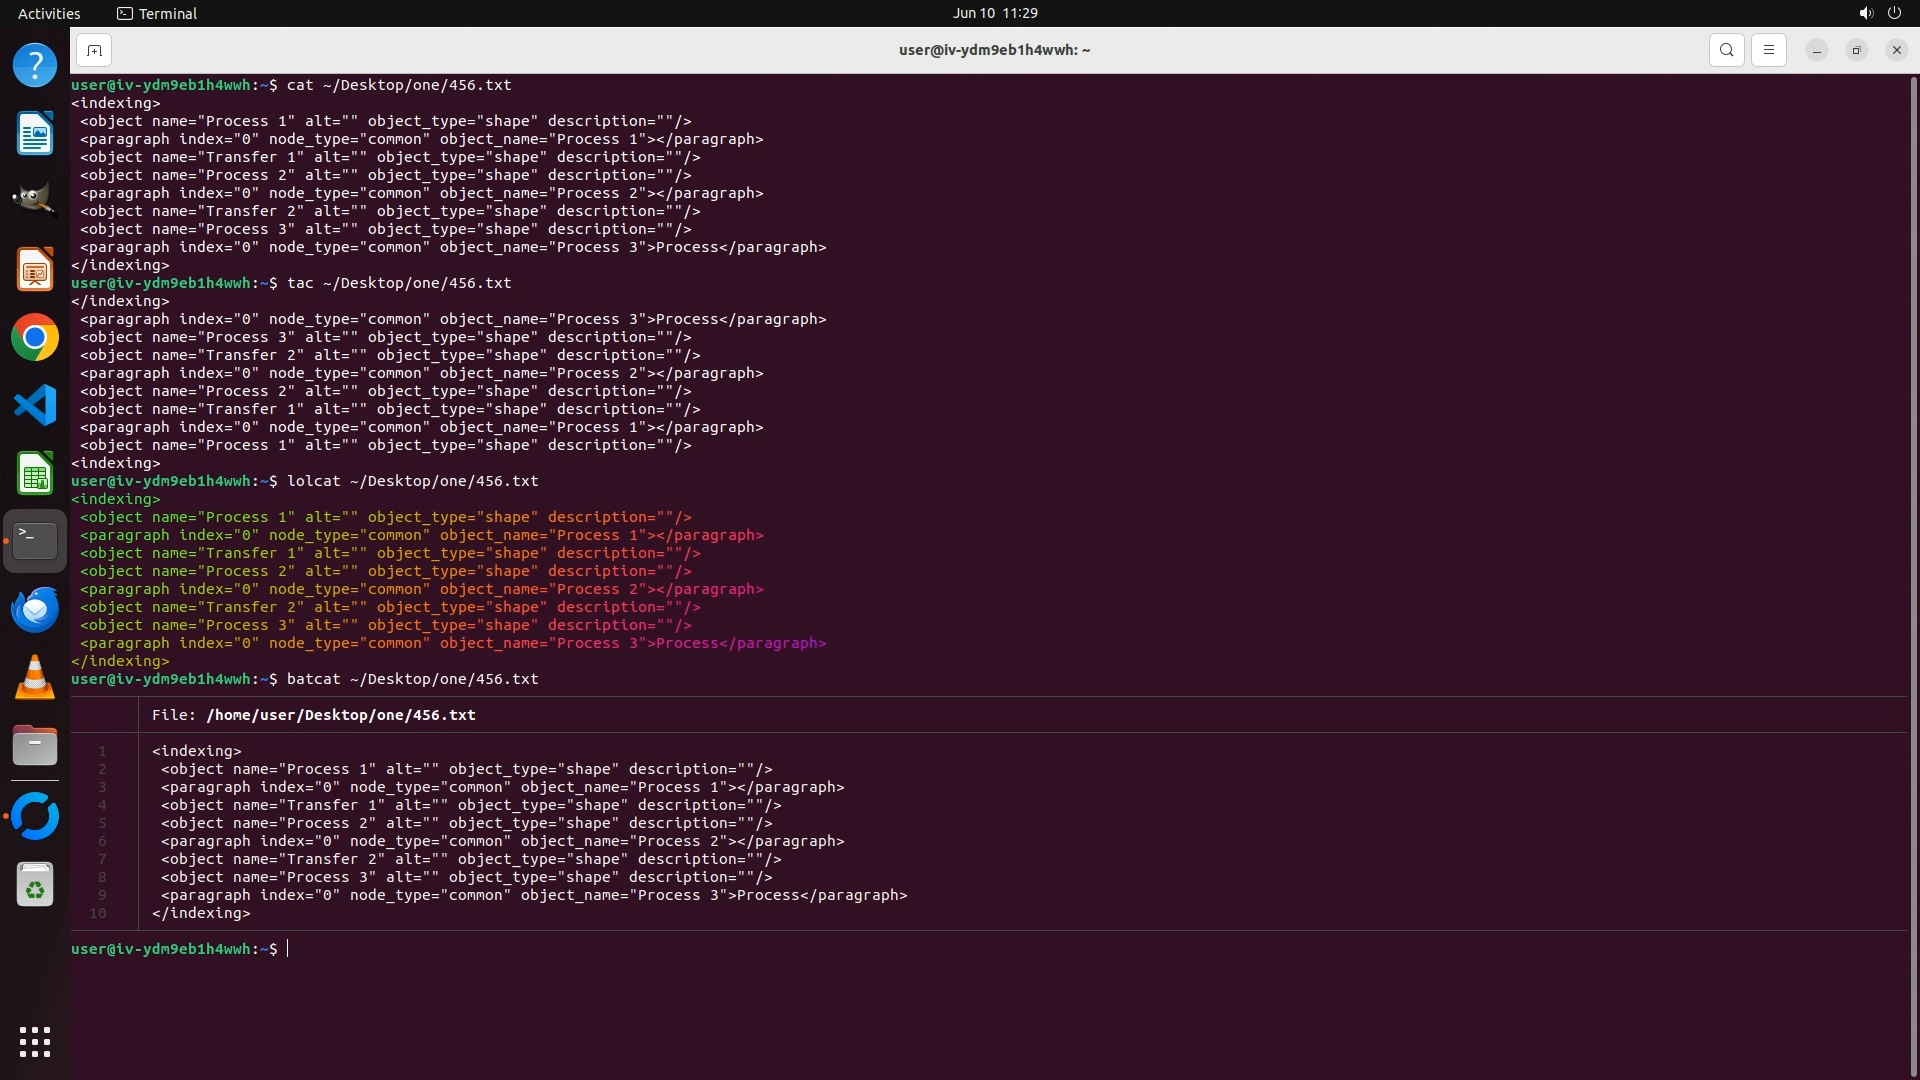Viewport: 1920px width, 1080px height.
Task: Open the Files manager from the dock
Action: (x=35, y=746)
